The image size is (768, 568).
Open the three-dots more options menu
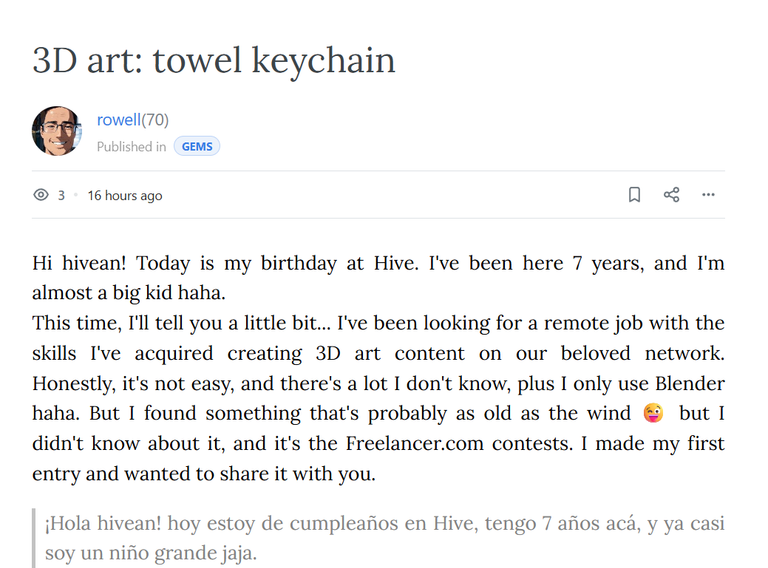pos(708,195)
